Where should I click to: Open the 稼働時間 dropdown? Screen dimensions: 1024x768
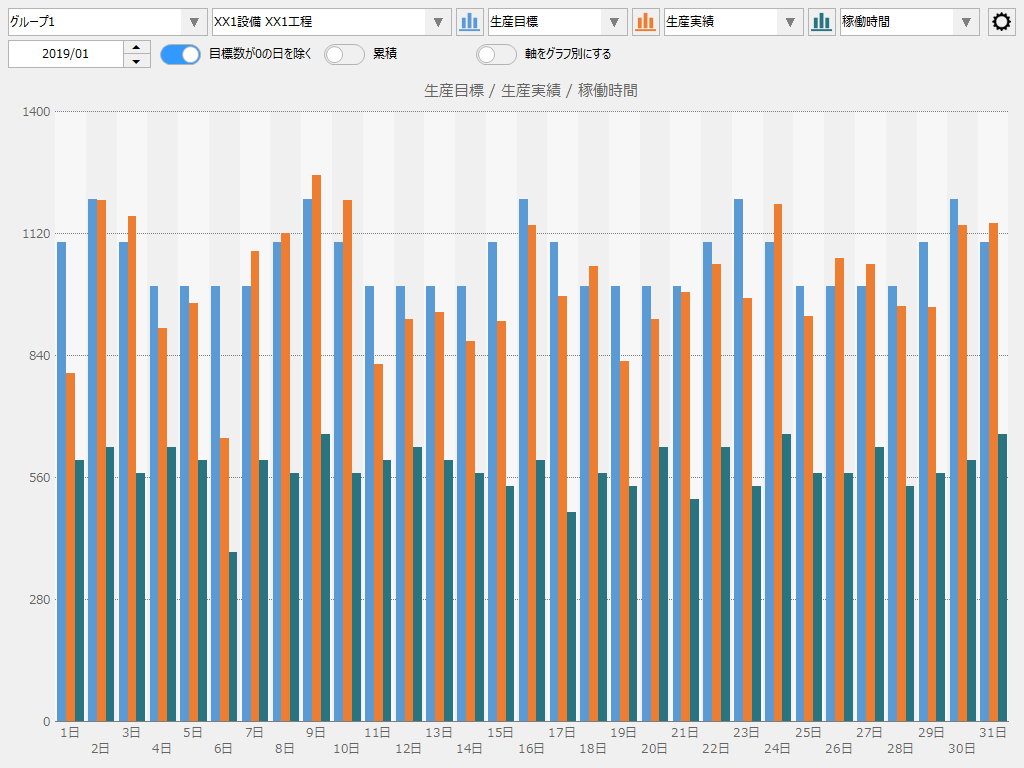pos(910,22)
